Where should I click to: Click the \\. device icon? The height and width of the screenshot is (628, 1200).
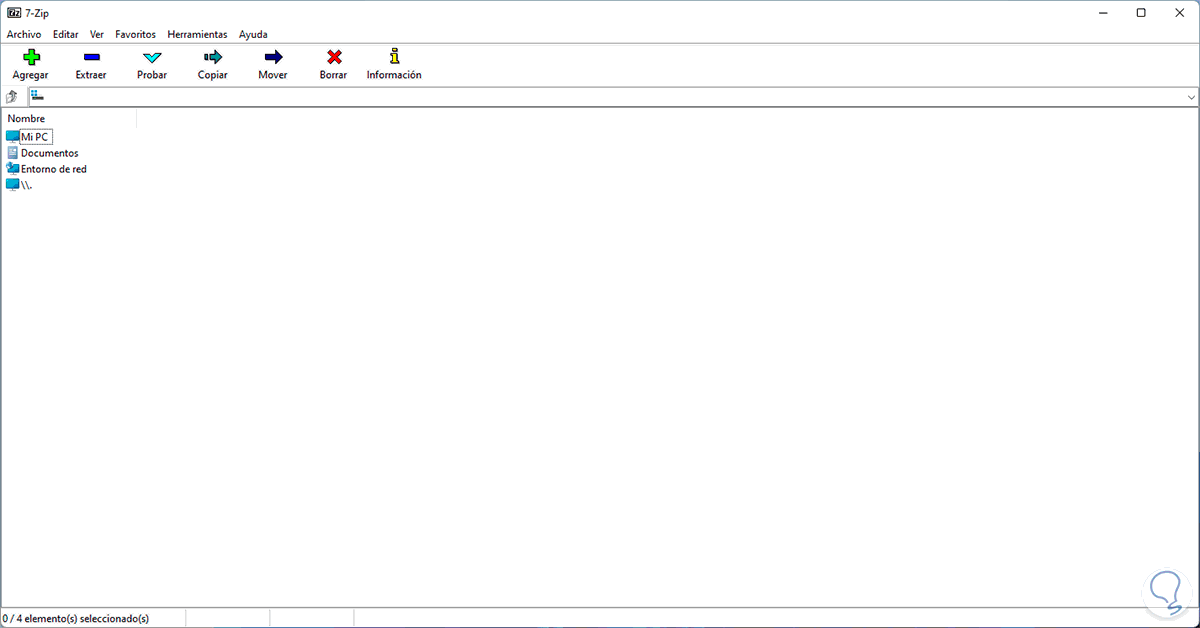click(13, 185)
